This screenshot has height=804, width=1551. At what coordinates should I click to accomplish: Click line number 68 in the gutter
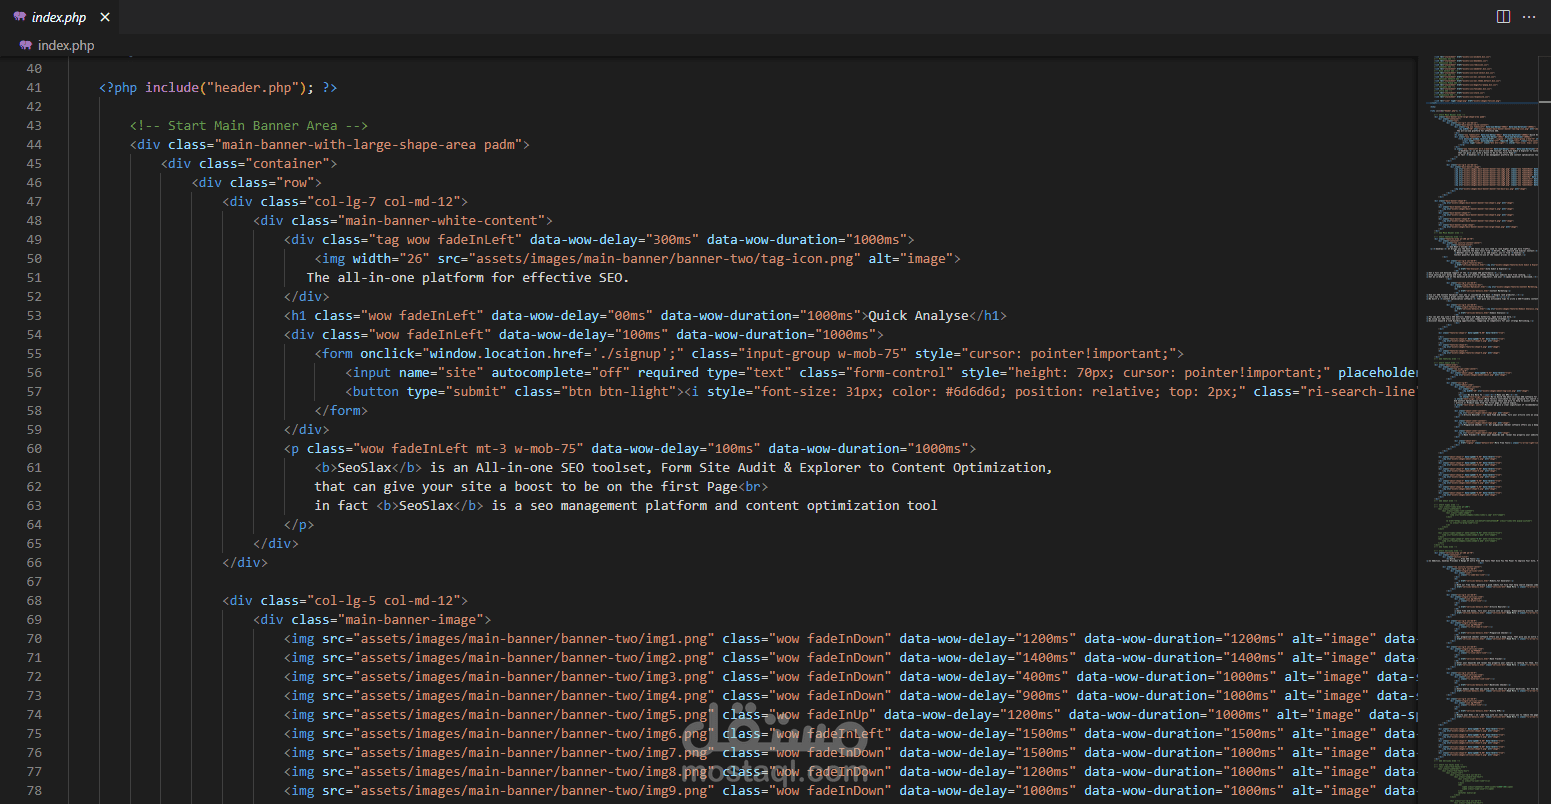pyautogui.click(x=34, y=600)
